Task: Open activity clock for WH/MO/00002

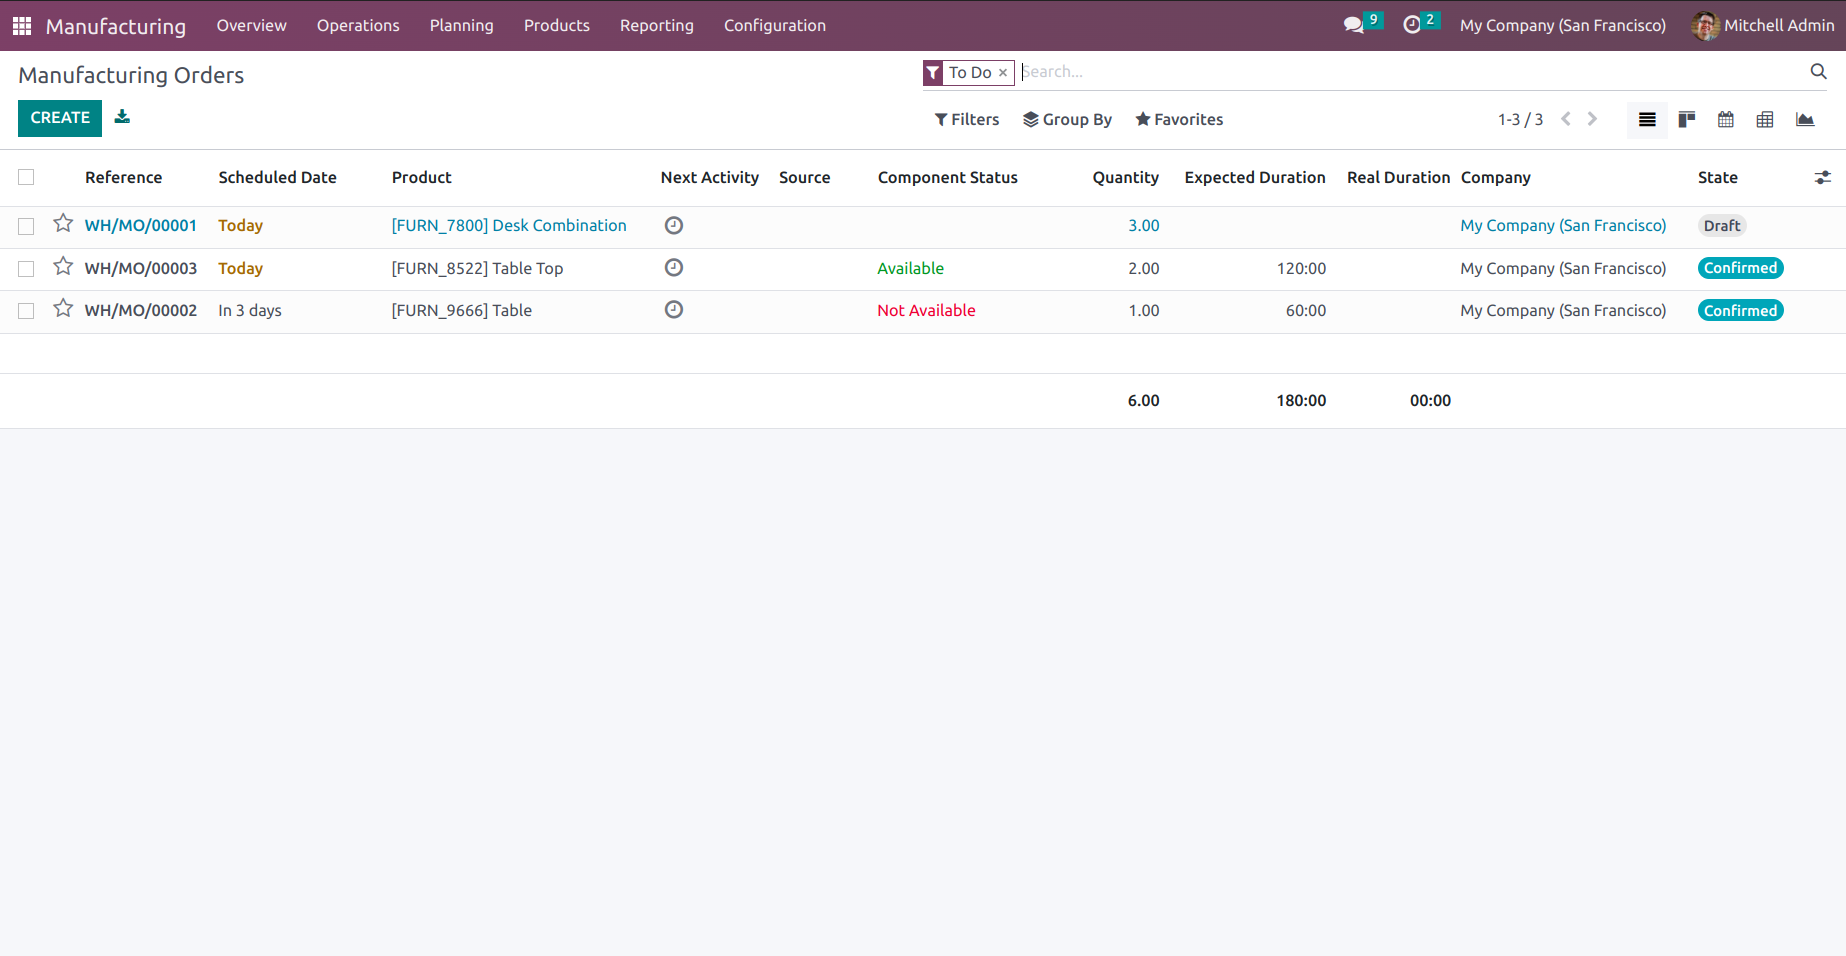Action: pos(674,309)
